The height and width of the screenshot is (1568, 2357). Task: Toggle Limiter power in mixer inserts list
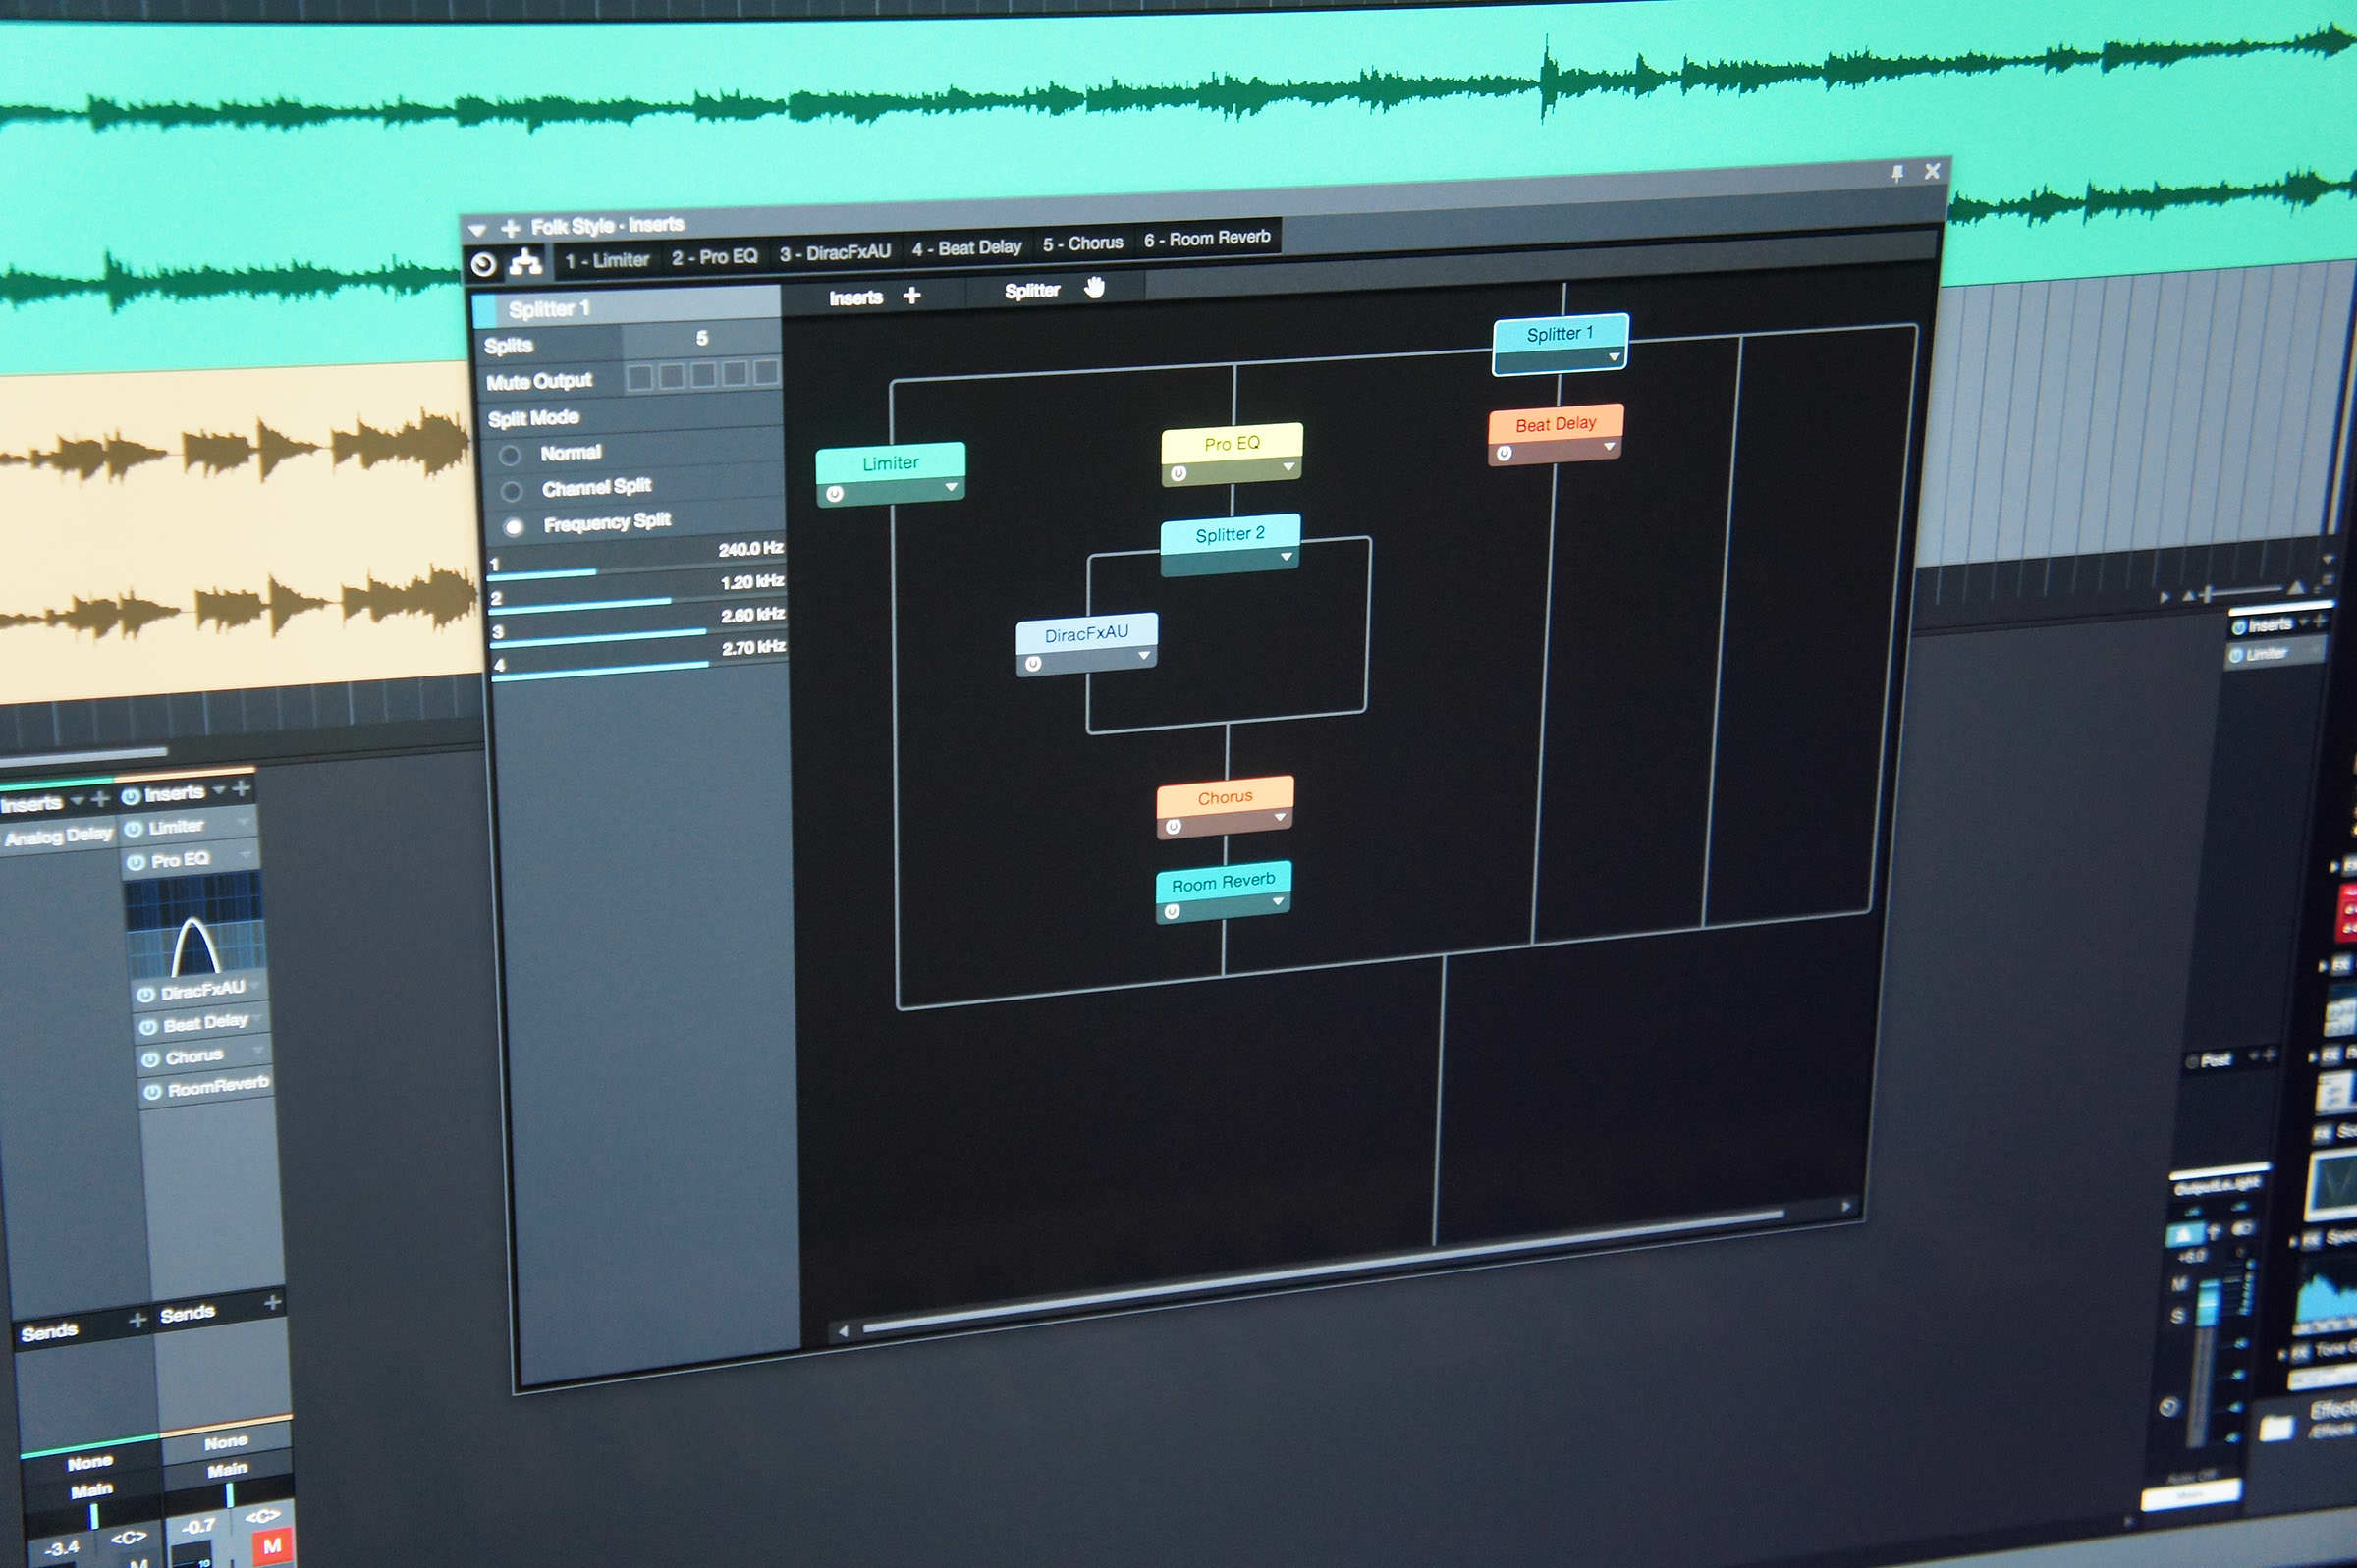133,829
